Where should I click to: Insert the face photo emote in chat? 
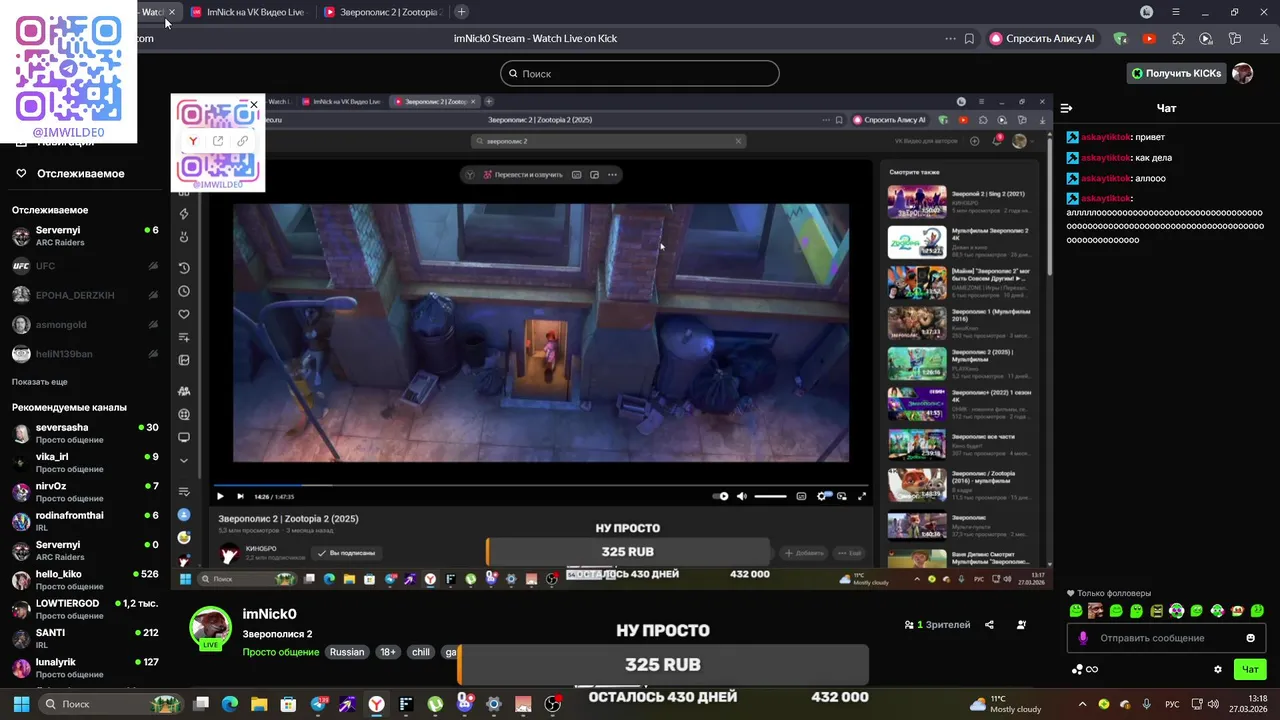click(x=1096, y=611)
